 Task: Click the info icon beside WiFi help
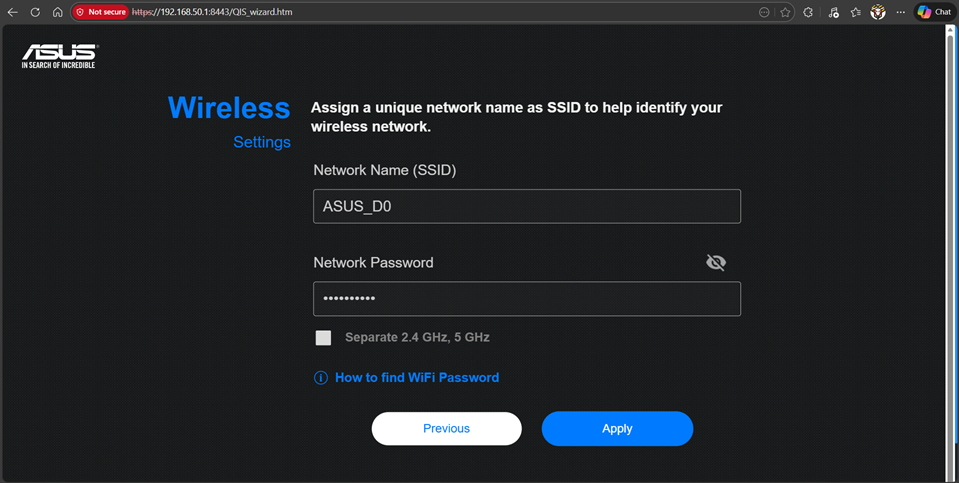click(321, 378)
